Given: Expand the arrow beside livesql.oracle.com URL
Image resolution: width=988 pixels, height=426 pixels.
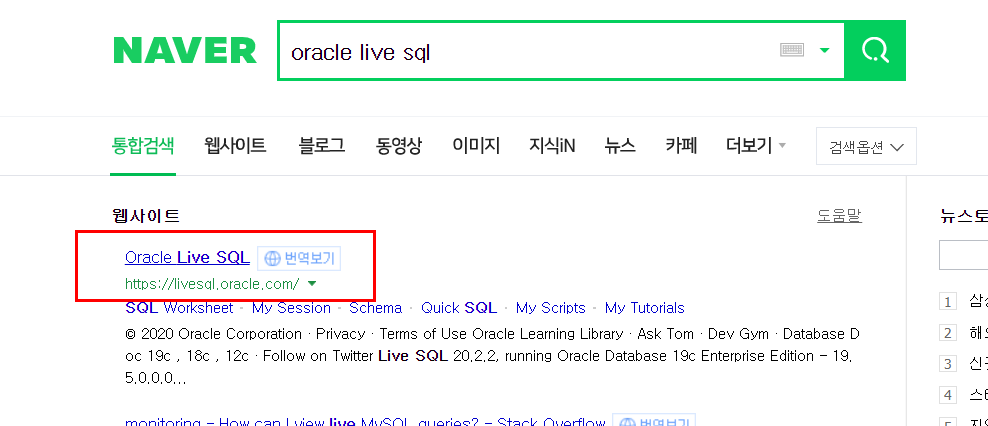Looking at the screenshot, I should point(311,284).
